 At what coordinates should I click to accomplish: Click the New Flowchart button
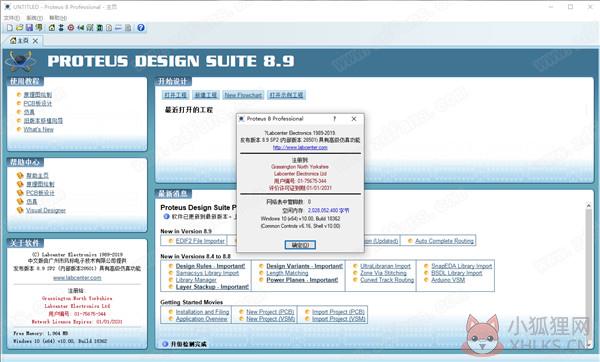[243, 95]
